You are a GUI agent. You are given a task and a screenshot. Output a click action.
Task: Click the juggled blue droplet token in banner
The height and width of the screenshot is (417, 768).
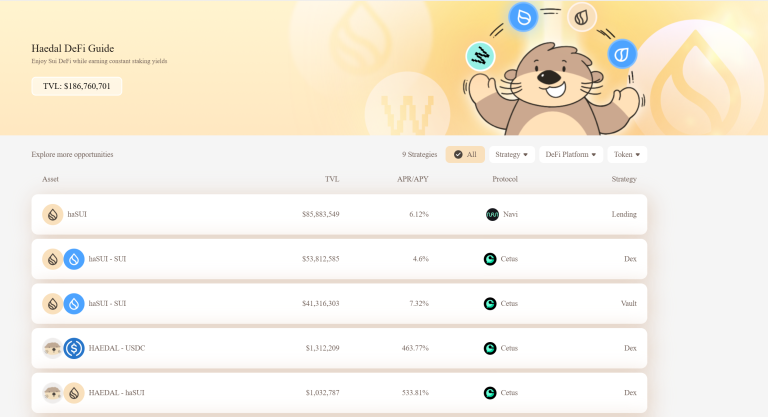(x=523, y=17)
